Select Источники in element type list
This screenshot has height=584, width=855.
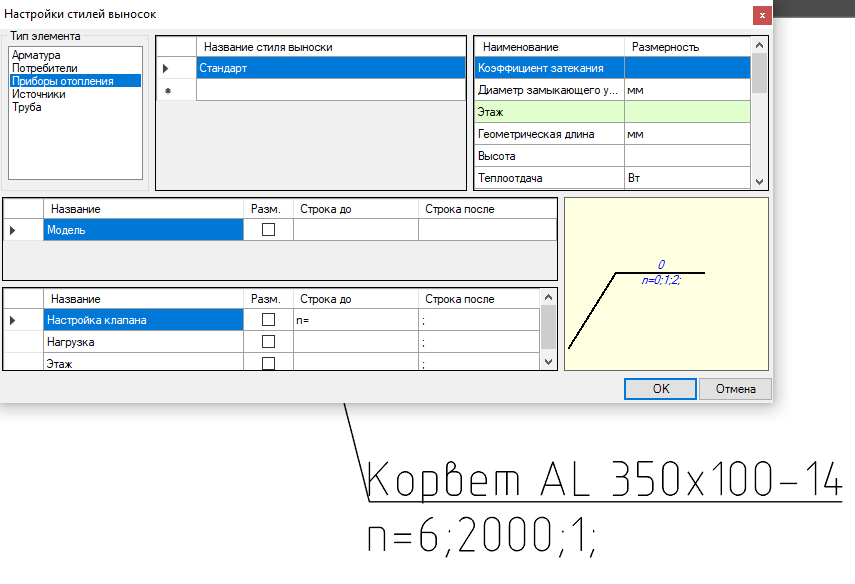click(39, 94)
